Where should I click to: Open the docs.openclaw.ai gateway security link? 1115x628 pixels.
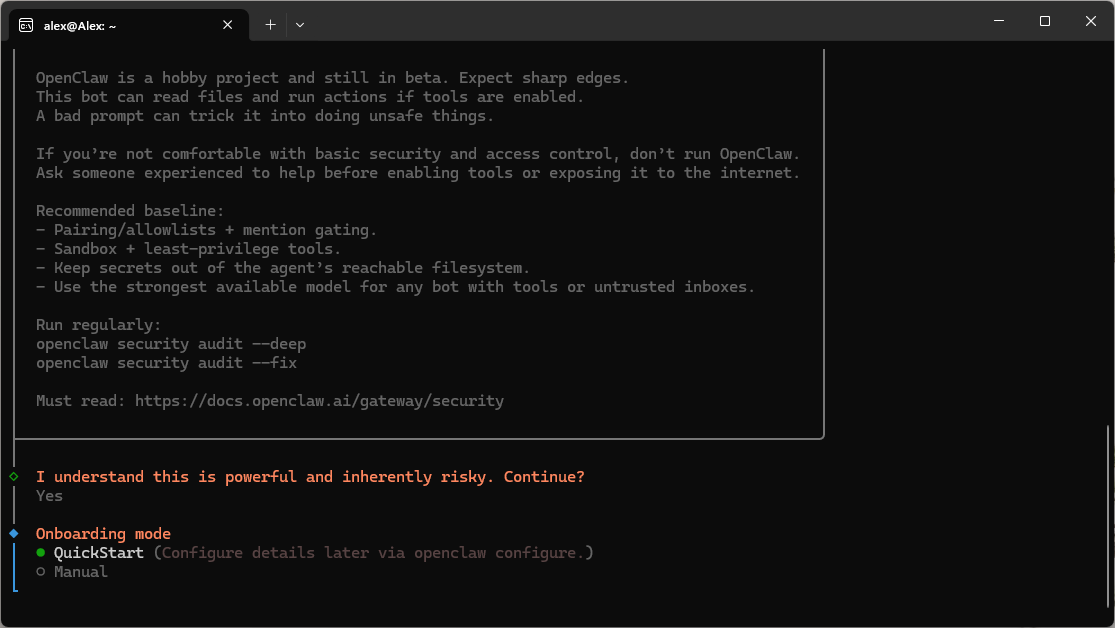[319, 401]
